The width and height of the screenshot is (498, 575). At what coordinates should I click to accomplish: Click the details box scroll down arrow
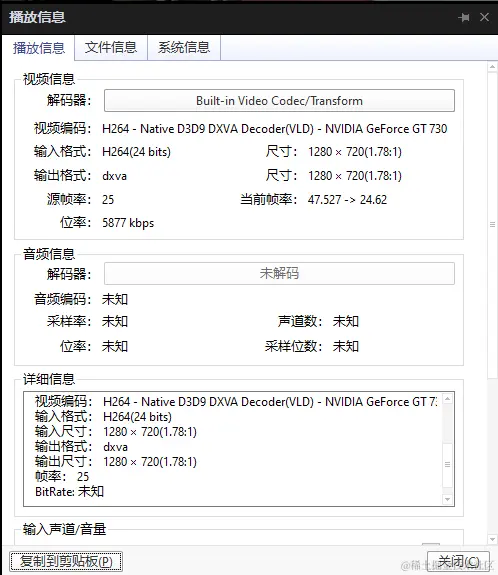pos(447,499)
